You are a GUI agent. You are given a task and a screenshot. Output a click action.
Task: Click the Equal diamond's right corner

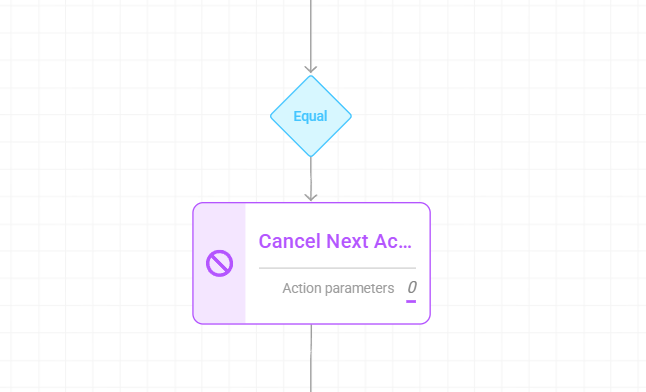[350, 116]
